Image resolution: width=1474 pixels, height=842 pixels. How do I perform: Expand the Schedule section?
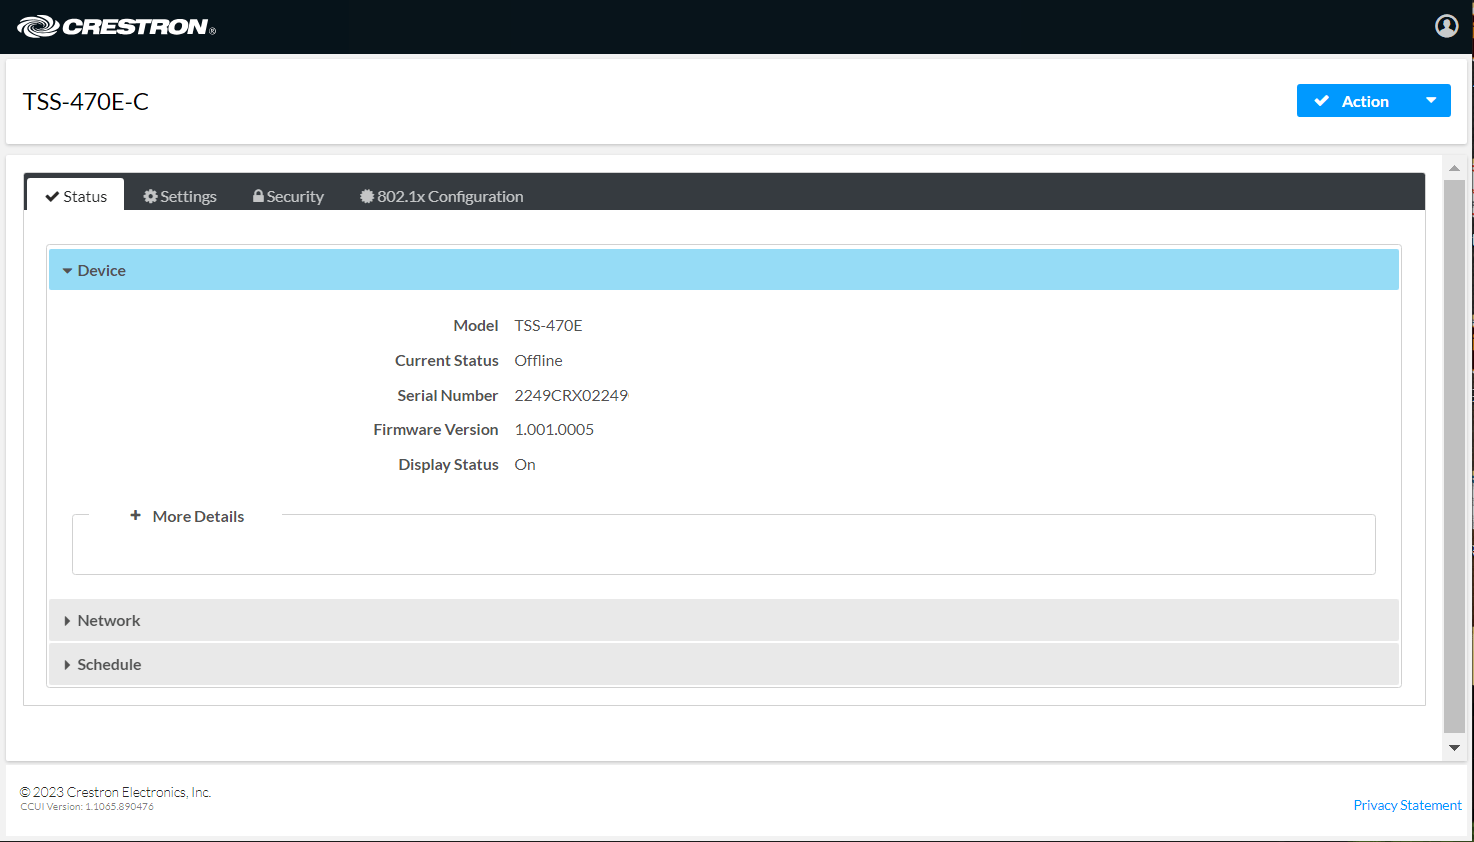click(x=724, y=664)
